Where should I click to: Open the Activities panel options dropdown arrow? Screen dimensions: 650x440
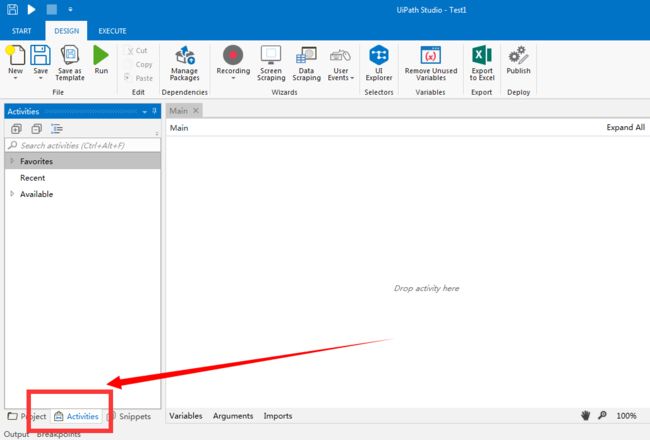click(144, 112)
